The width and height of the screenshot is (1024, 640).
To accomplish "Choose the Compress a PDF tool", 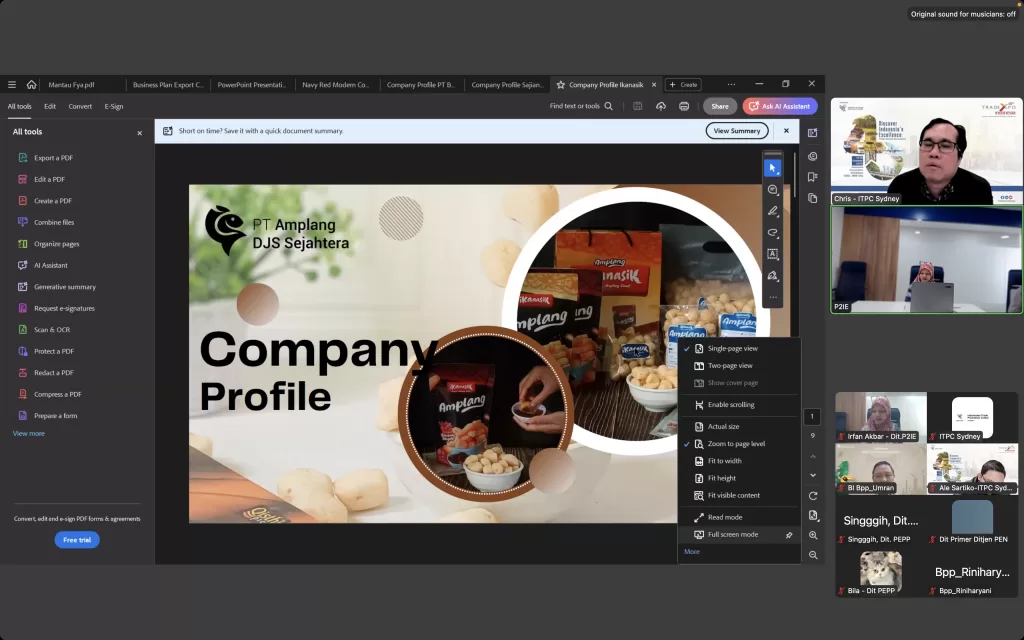I will (57, 394).
